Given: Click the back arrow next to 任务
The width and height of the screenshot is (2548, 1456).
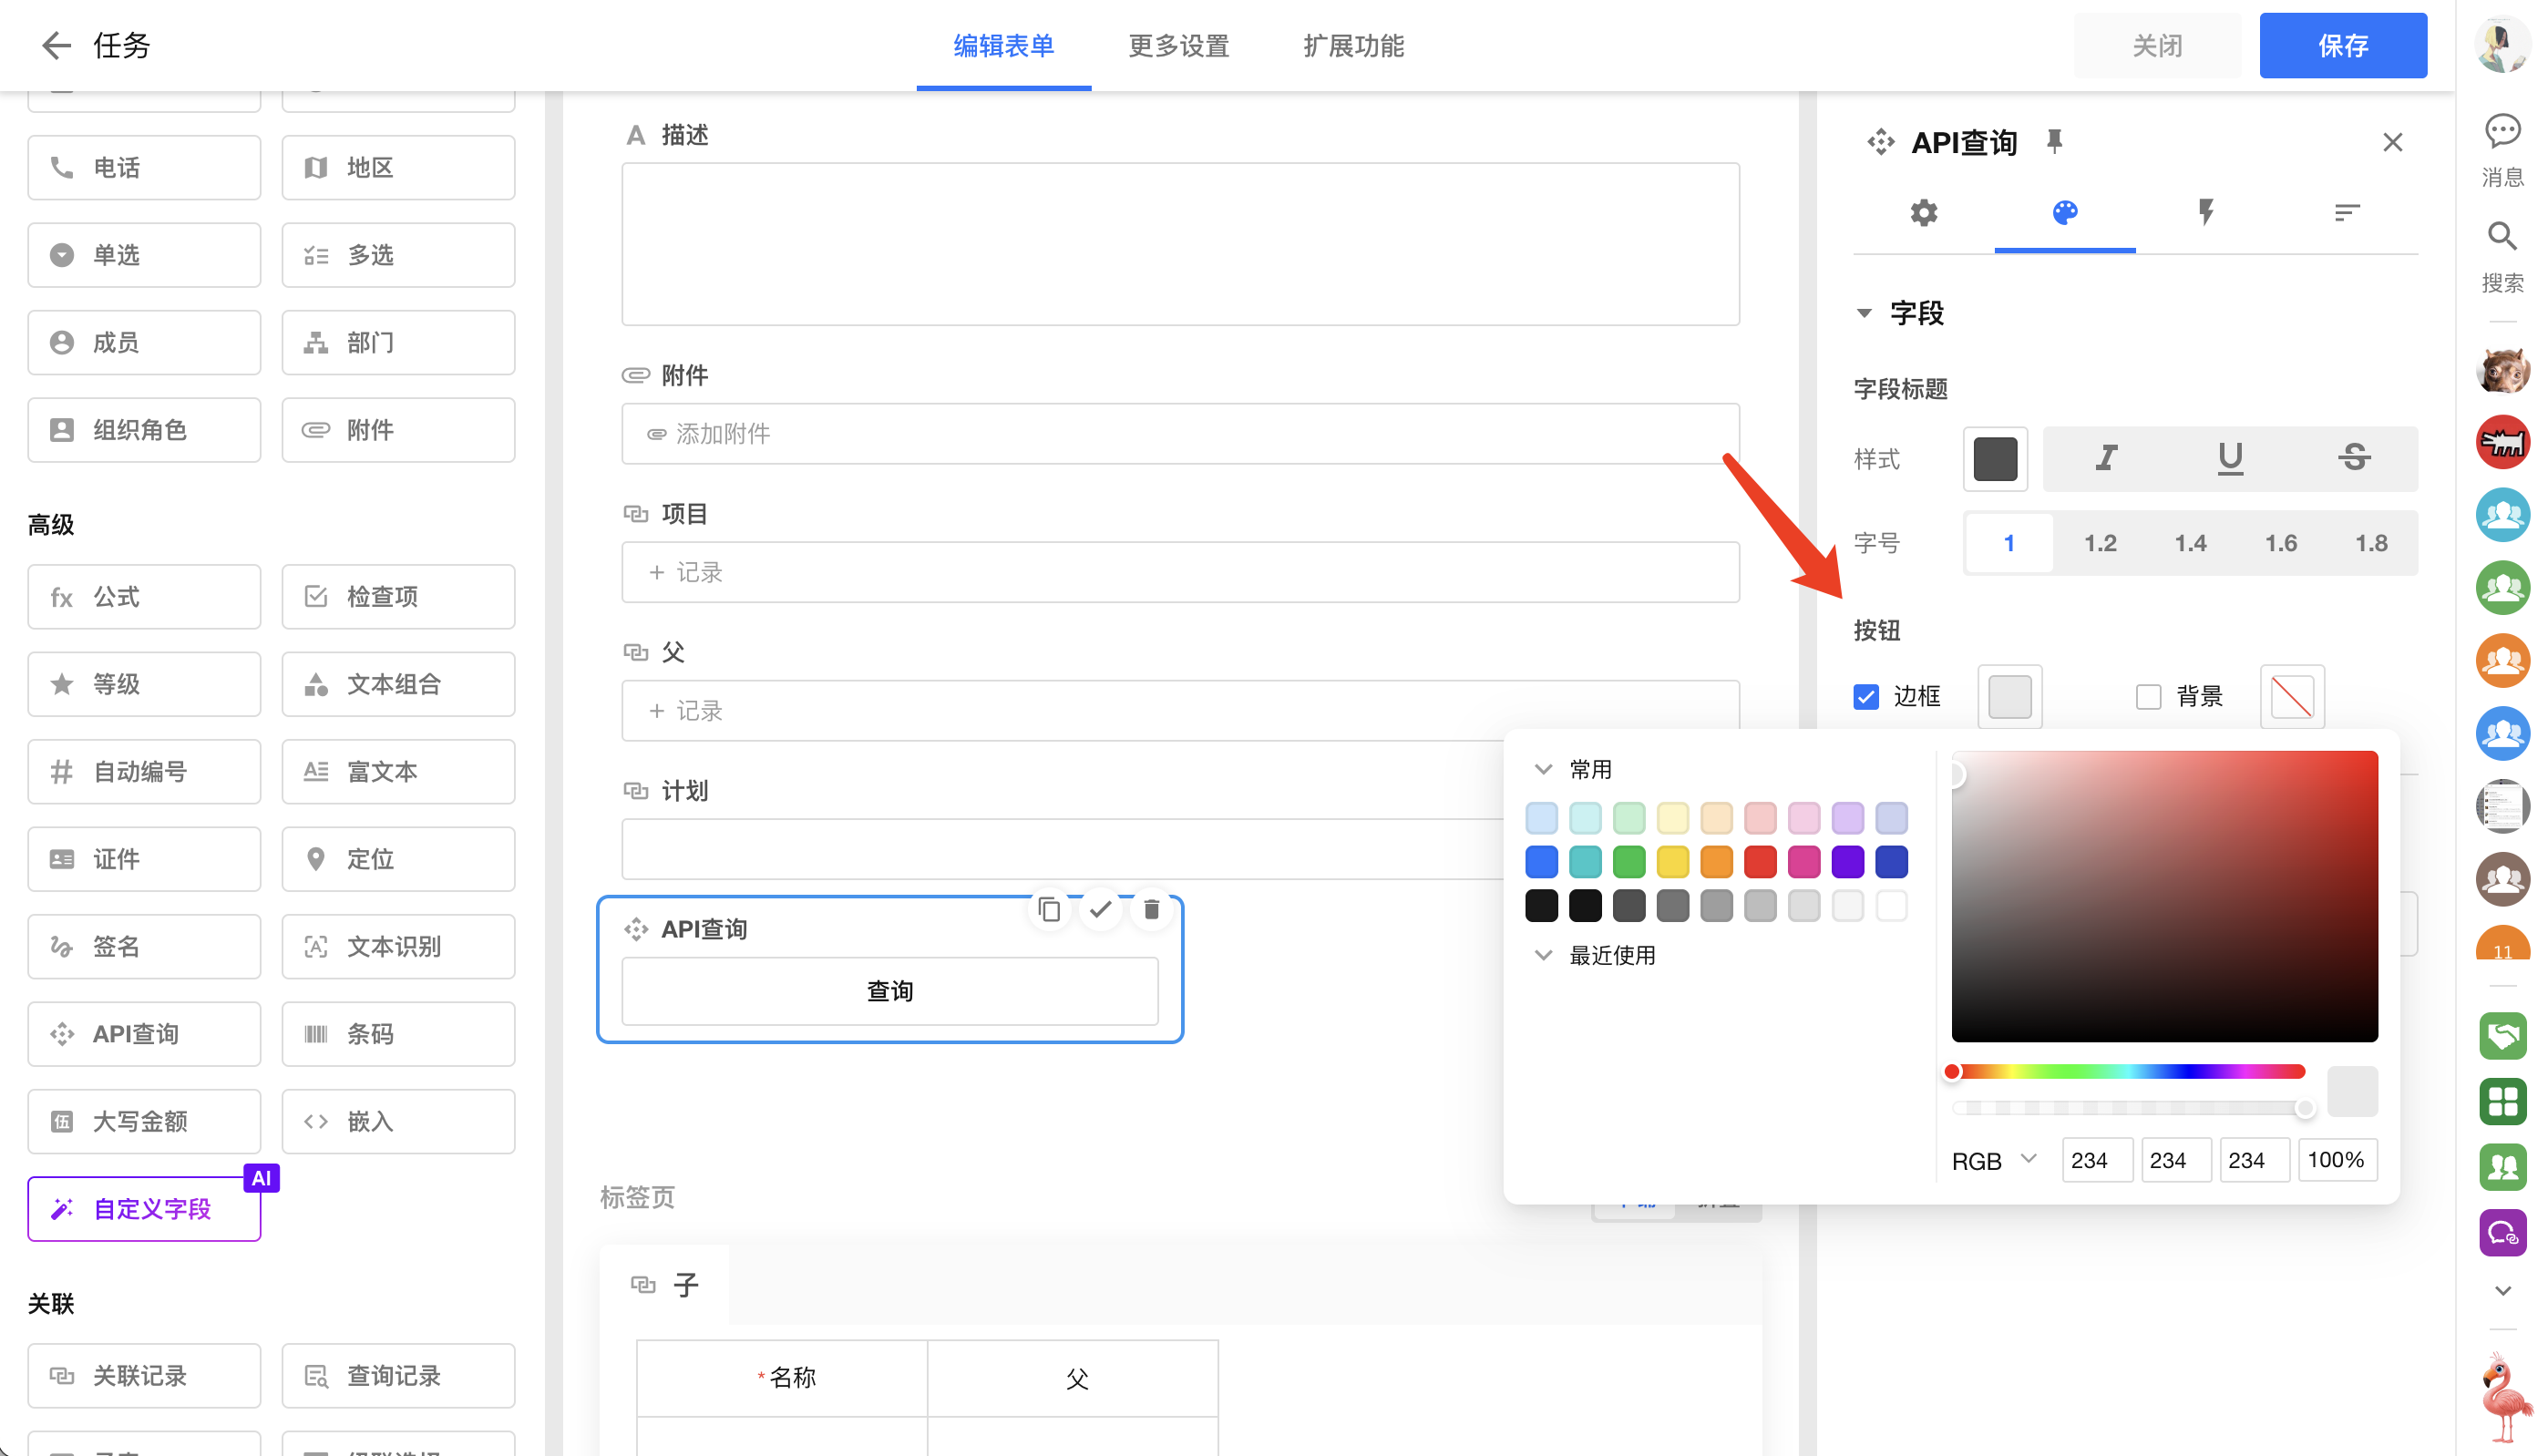Looking at the screenshot, I should pyautogui.click(x=56, y=45).
